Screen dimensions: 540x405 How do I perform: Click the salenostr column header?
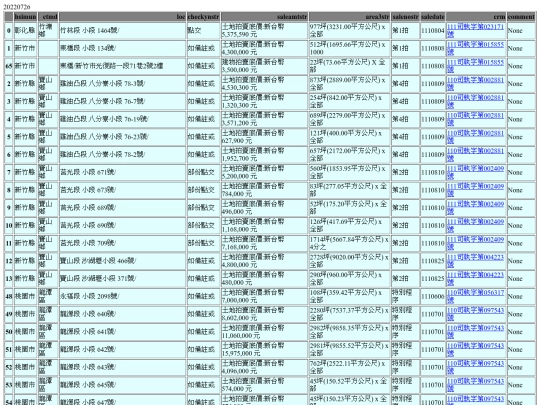coord(405,17)
